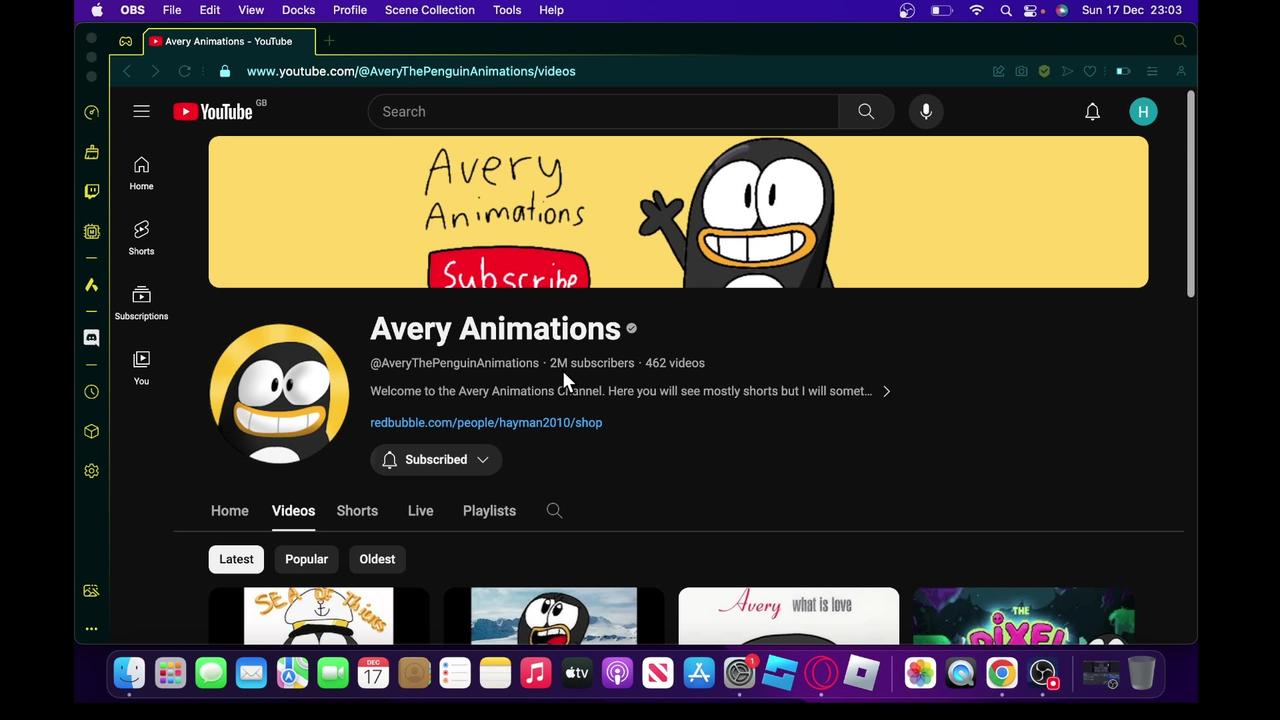The height and width of the screenshot is (720, 1280).
Task: Open the Discord panel in the browser sidebar
Action: 91,337
